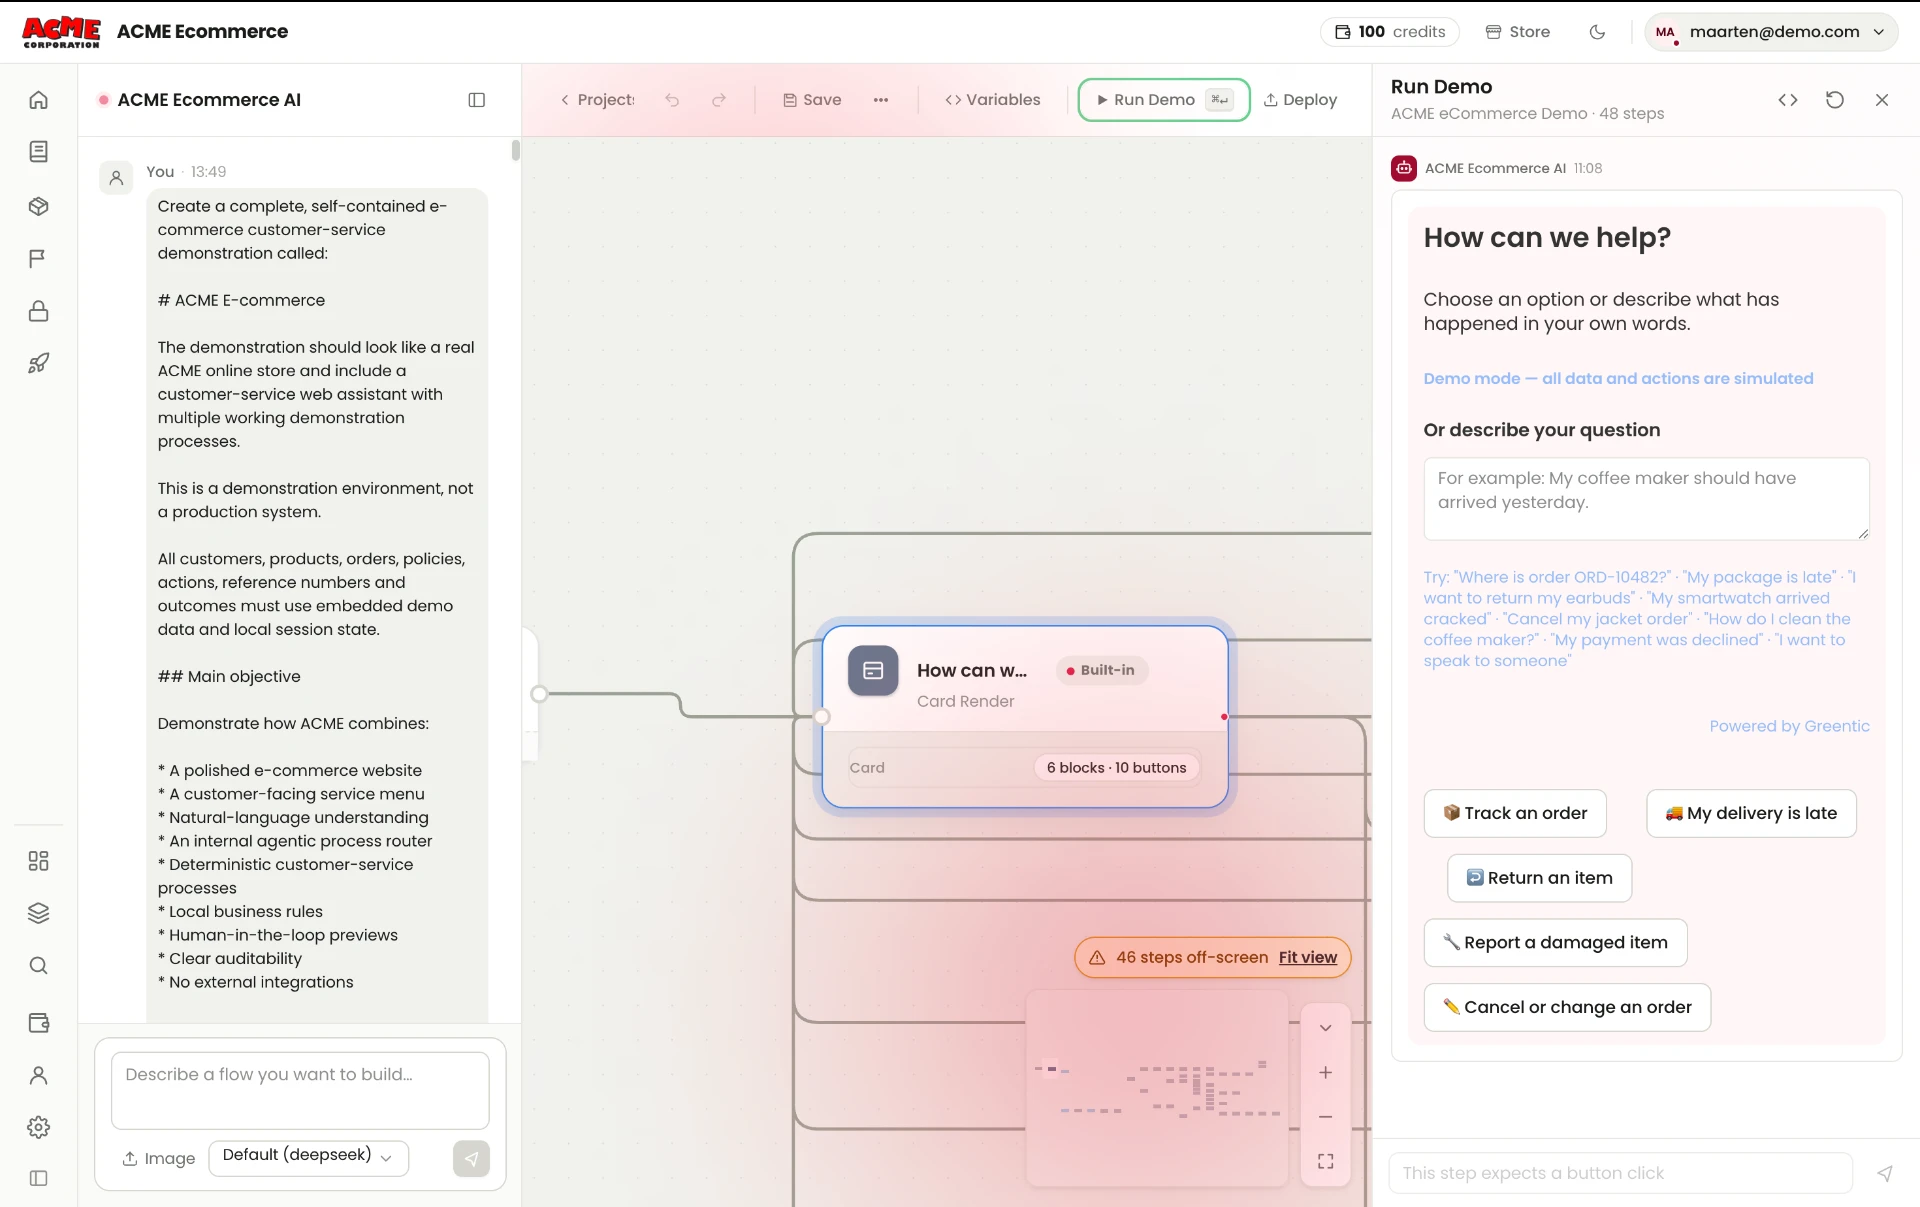Click the stacked layers sidebar icon
The height and width of the screenshot is (1207, 1920).
pyautogui.click(x=38, y=913)
